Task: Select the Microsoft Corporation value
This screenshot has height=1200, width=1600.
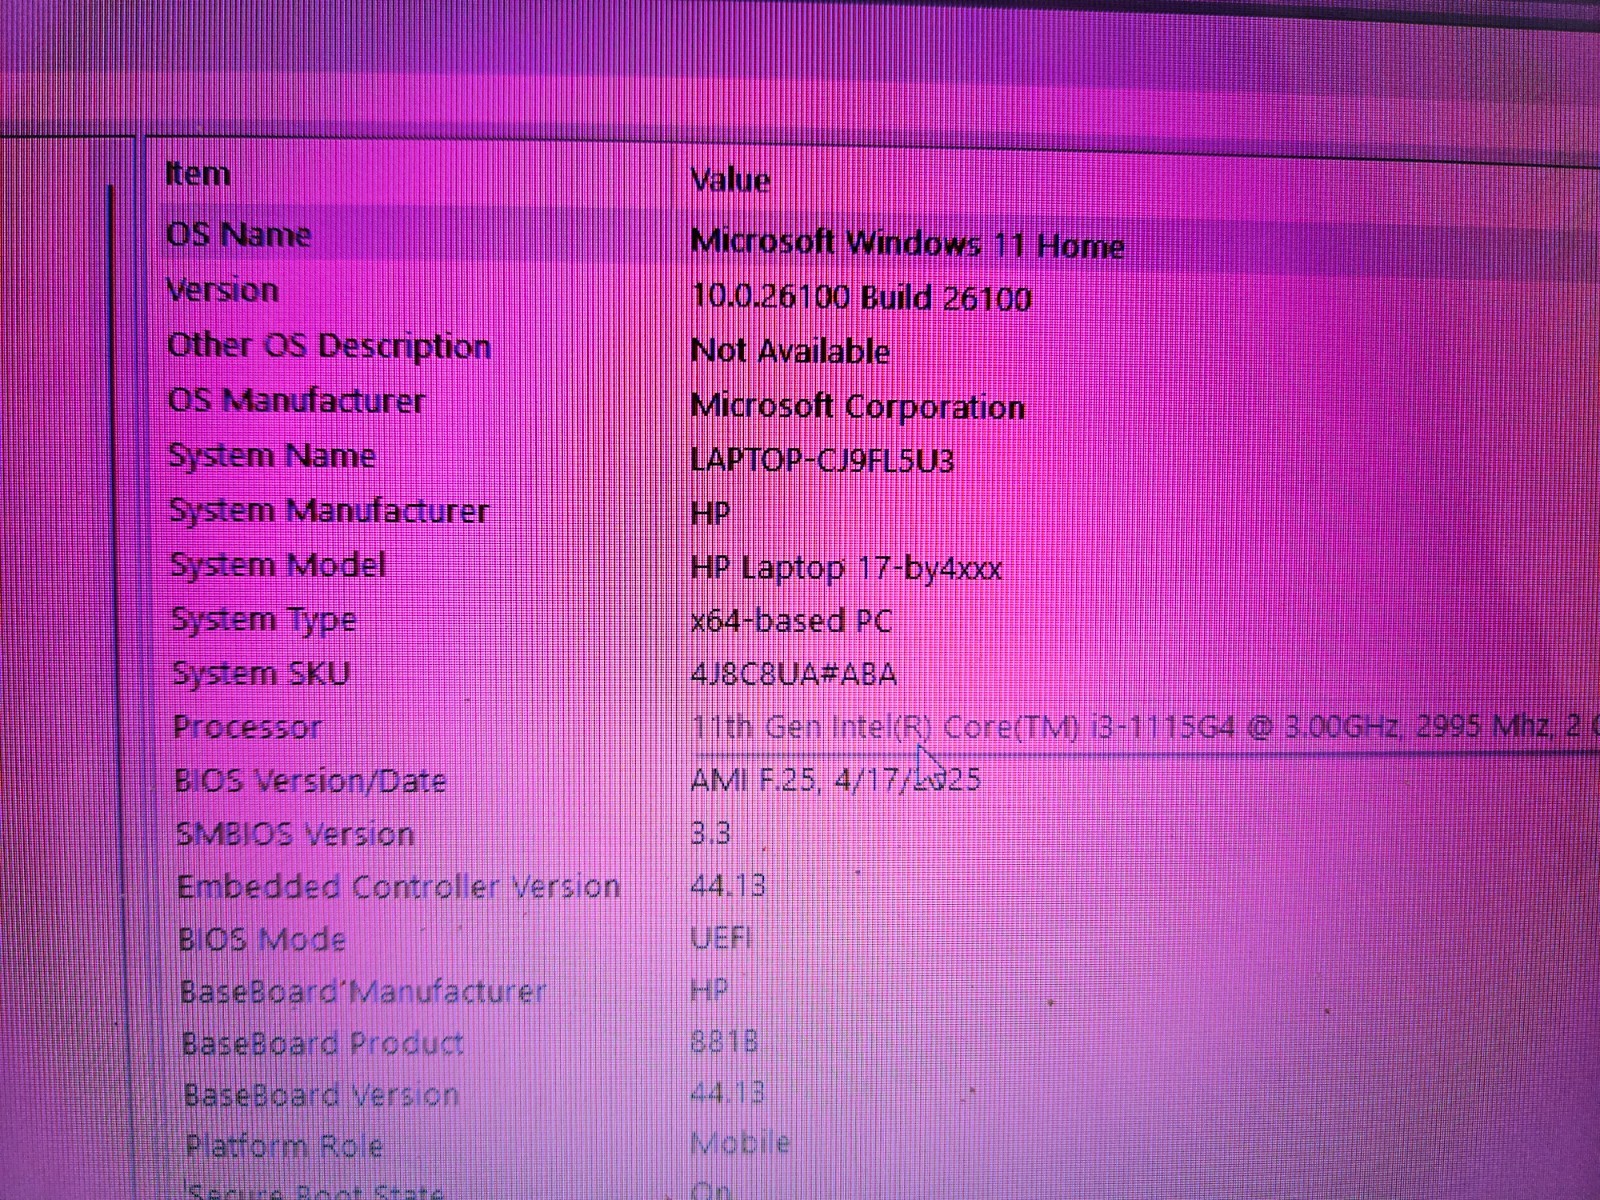Action: [858, 407]
